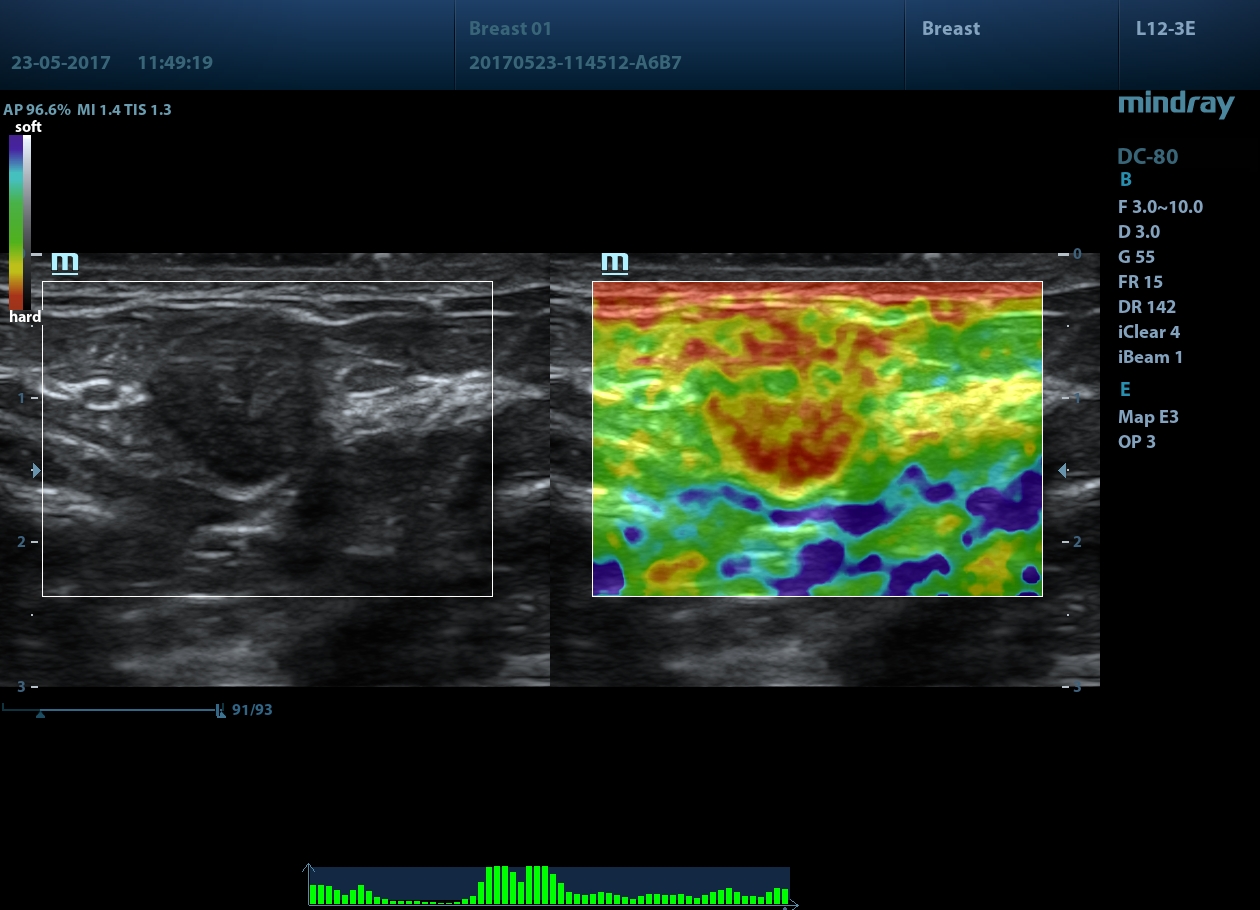Click the grayscale map bar beside the color bar
This screenshot has width=1260, height=910.
click(x=27, y=220)
